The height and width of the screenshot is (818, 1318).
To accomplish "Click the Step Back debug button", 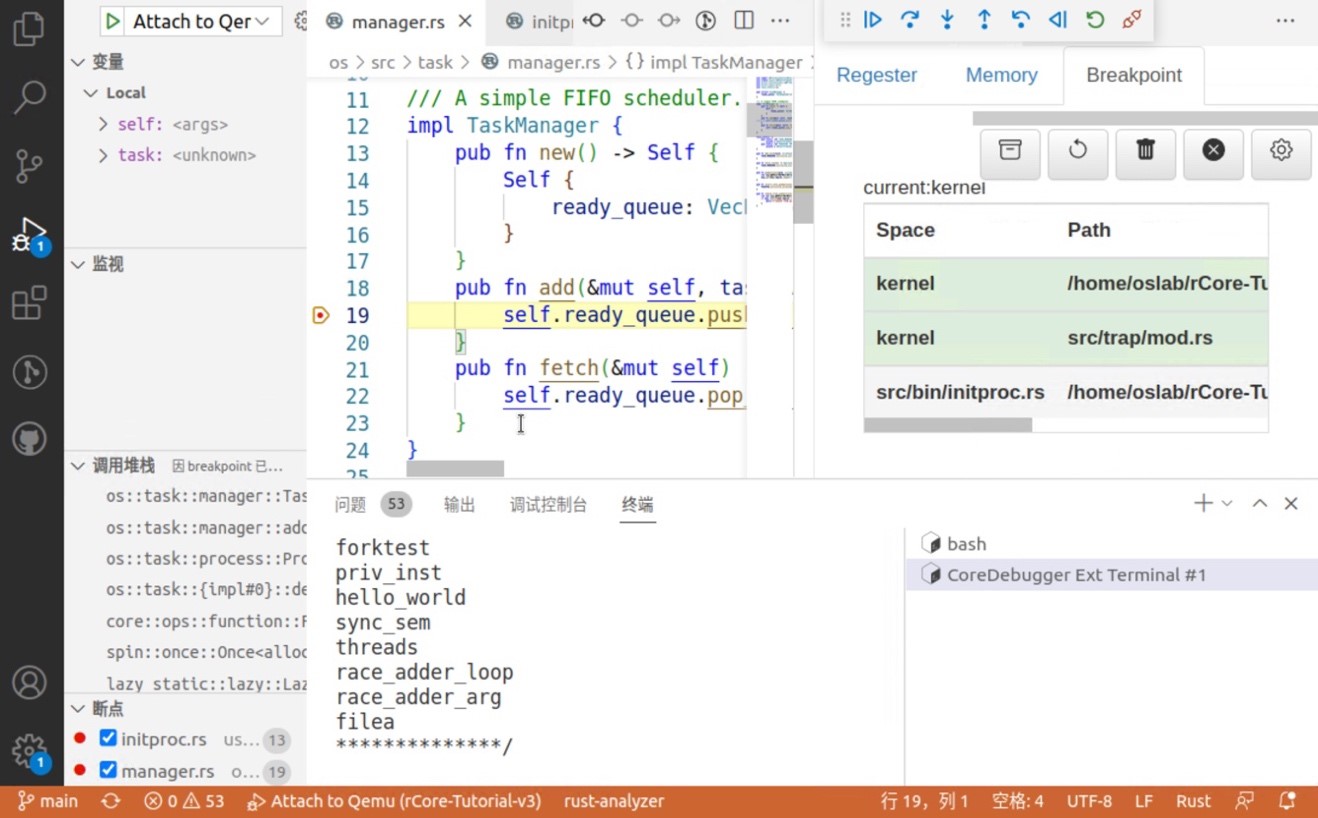I will [1021, 20].
